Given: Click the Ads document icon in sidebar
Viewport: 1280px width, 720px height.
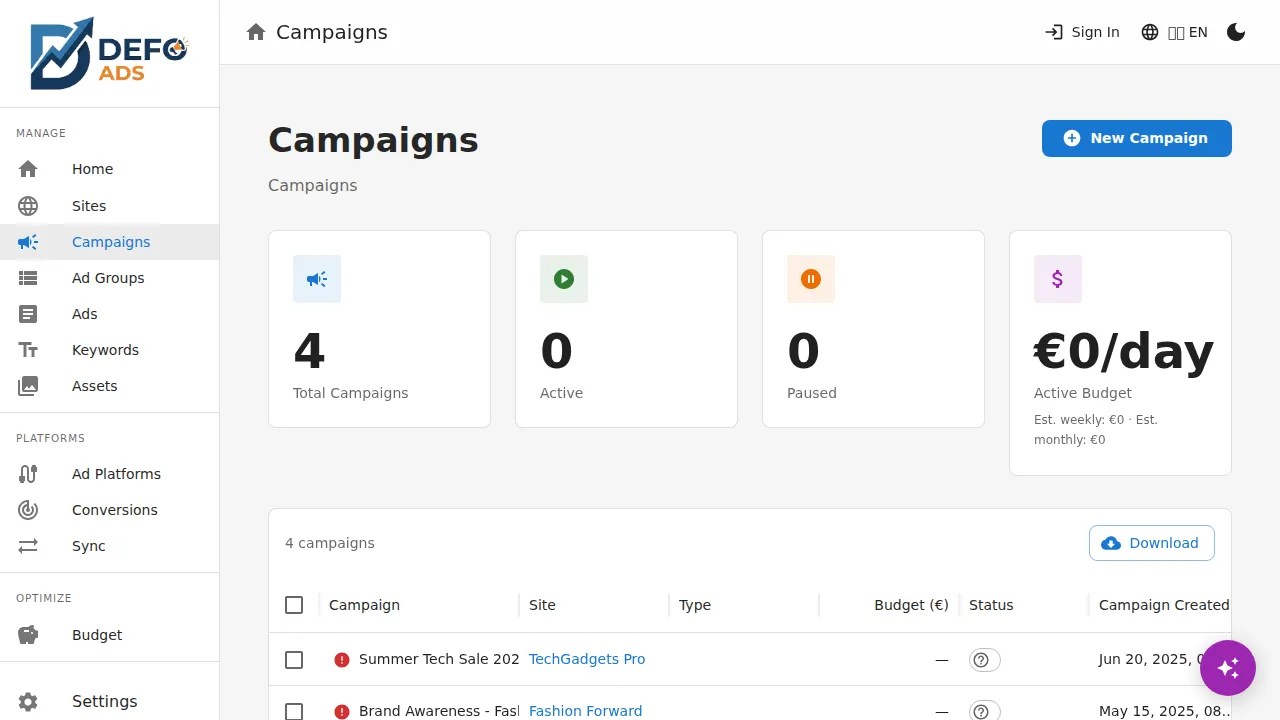Looking at the screenshot, I should click(x=28, y=314).
